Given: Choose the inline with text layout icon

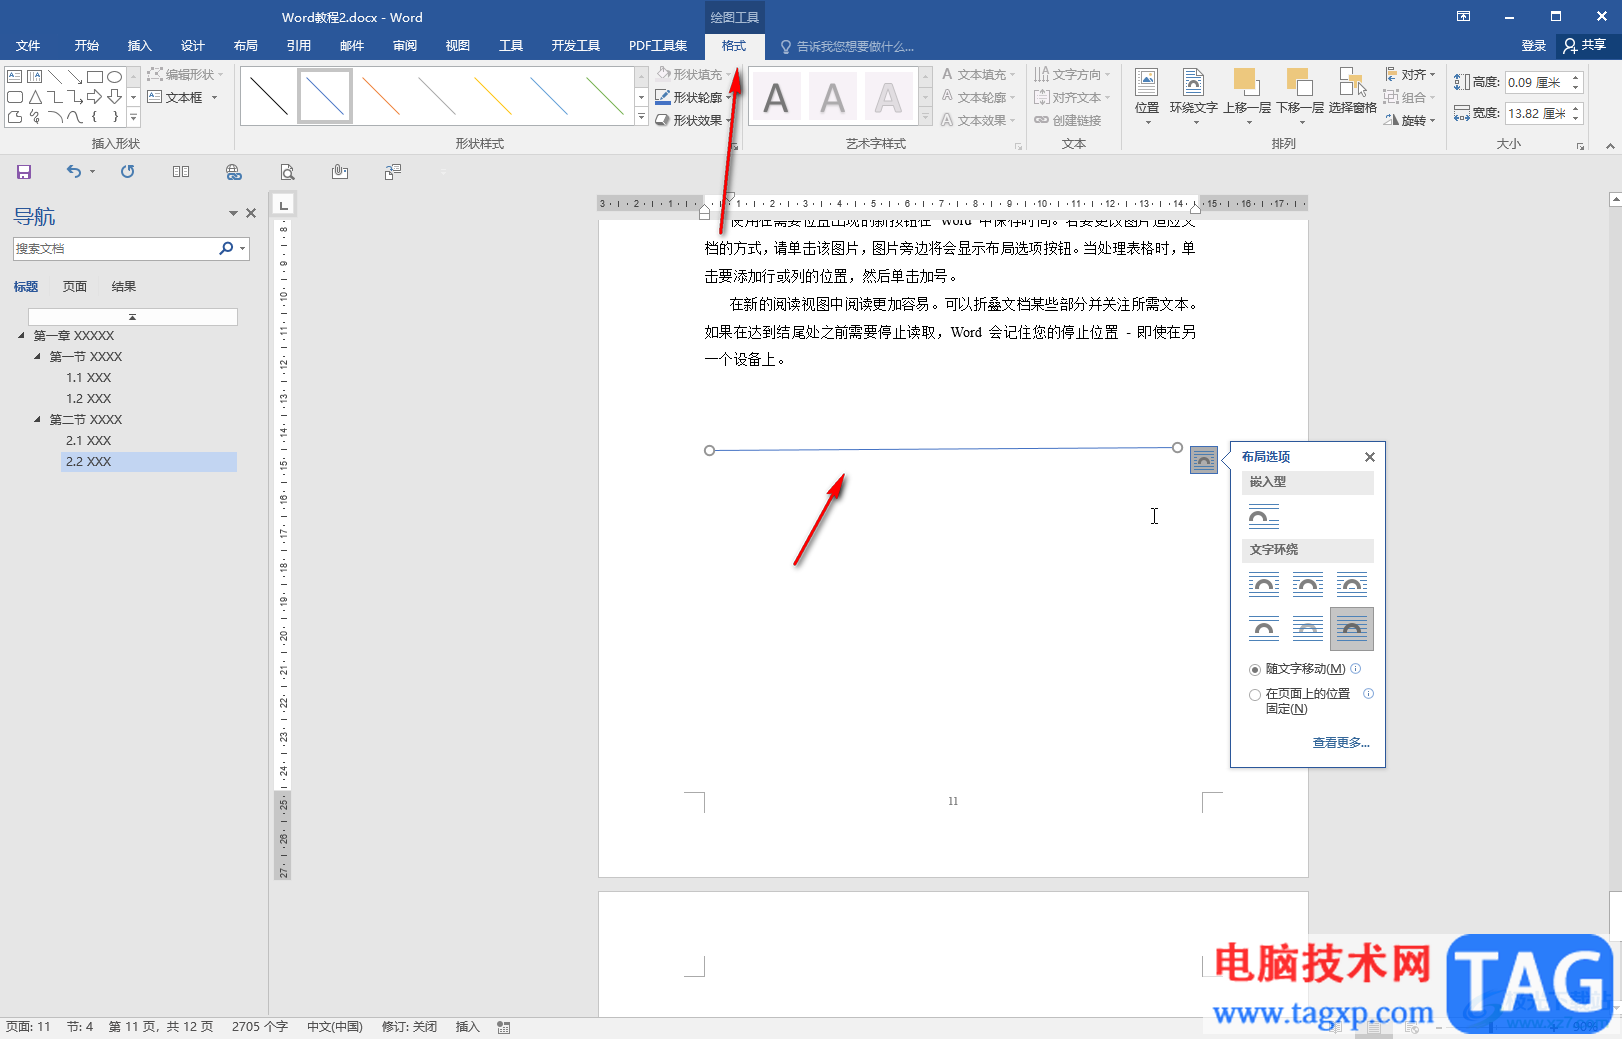Looking at the screenshot, I should [1264, 517].
